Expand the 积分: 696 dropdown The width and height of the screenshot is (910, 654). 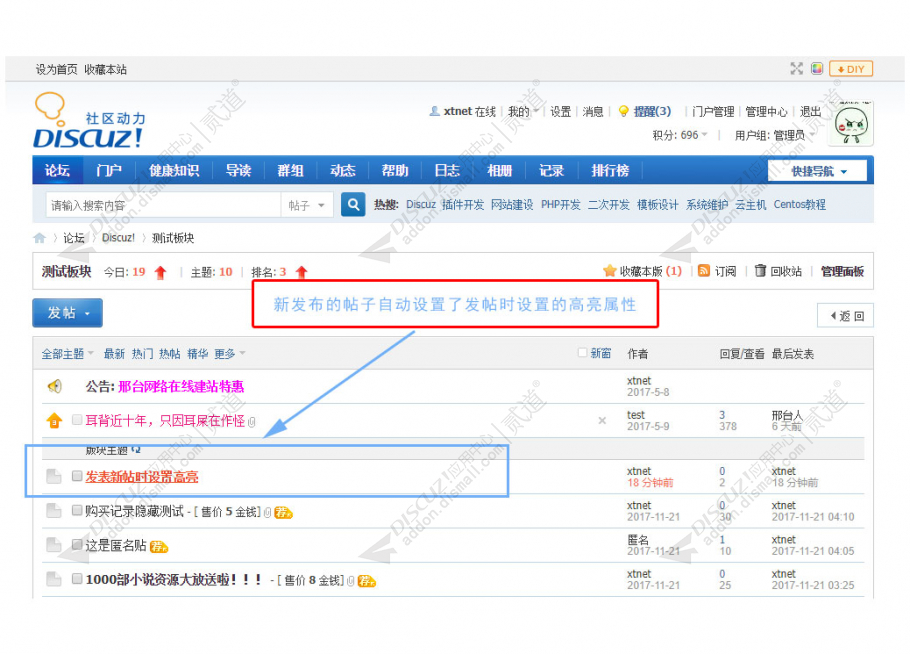680,135
